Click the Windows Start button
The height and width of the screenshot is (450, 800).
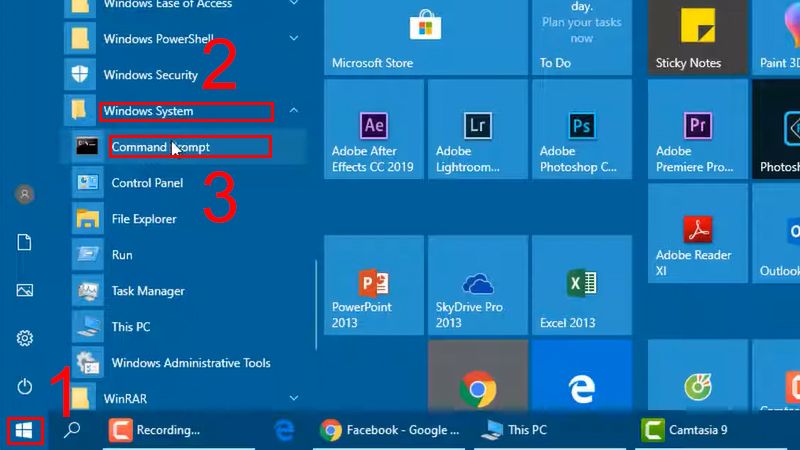[x=24, y=431]
